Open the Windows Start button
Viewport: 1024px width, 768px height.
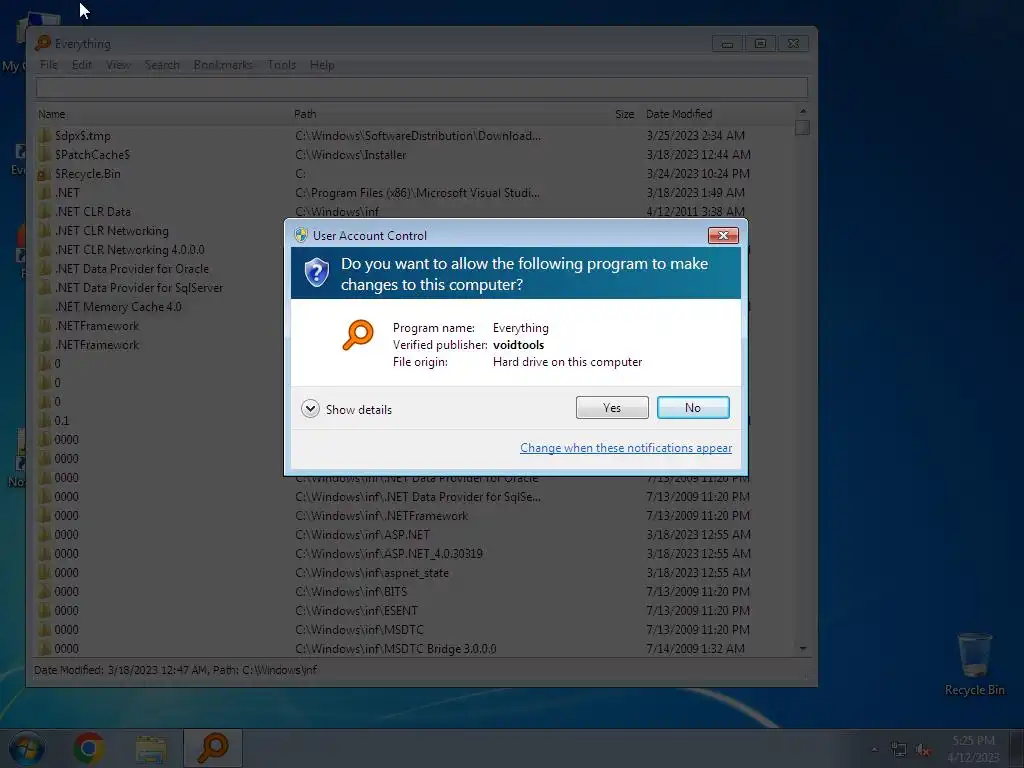pos(26,748)
